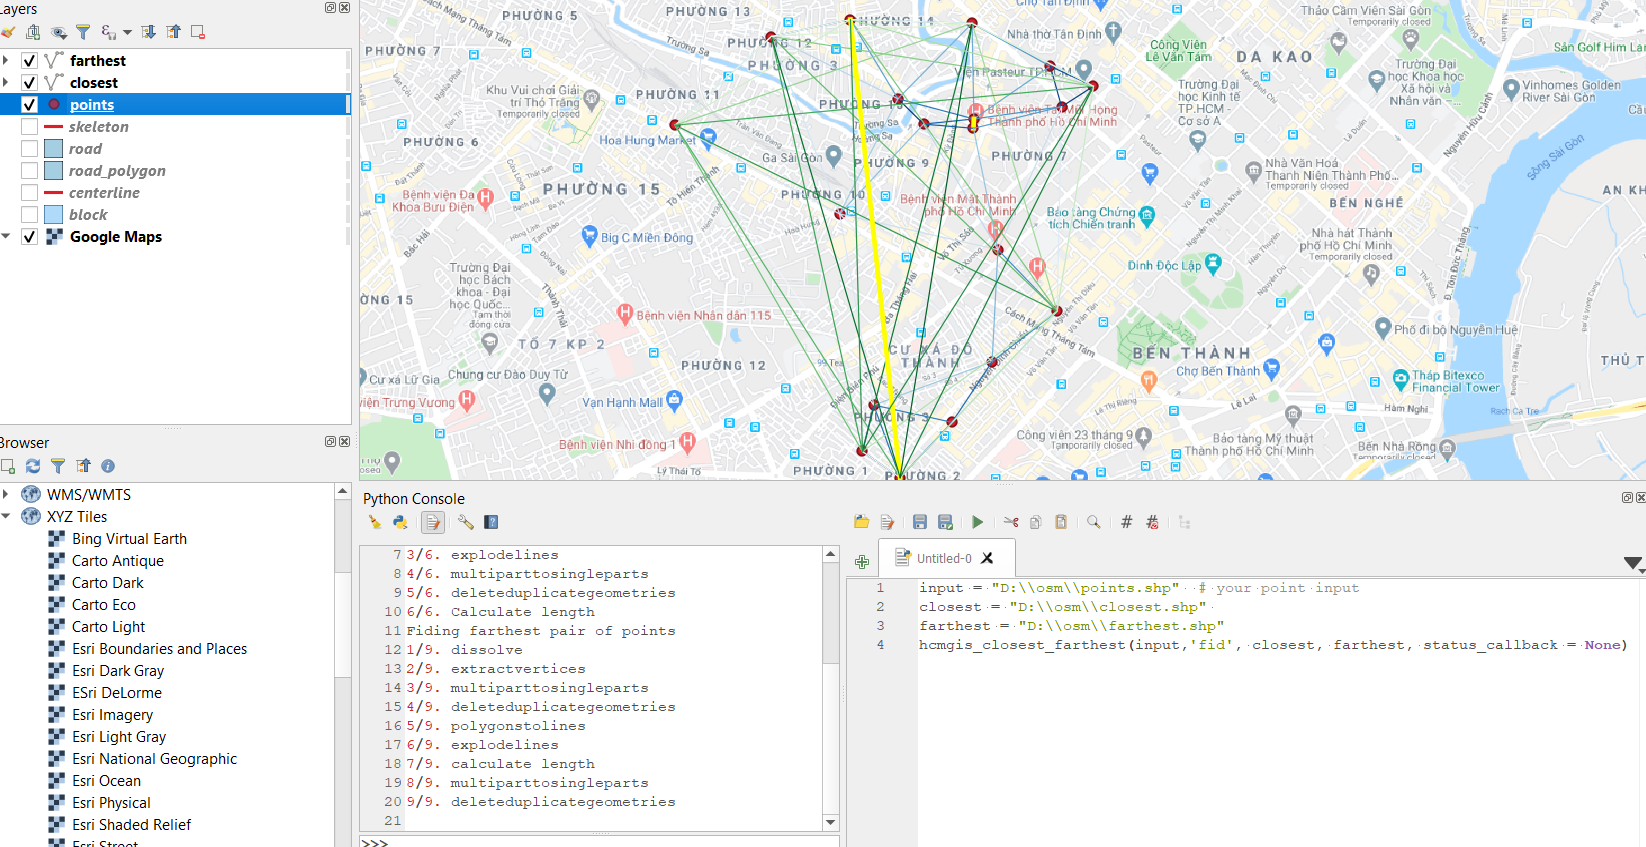
Task: Open the layer styling panel brush icon
Action: pos(8,32)
